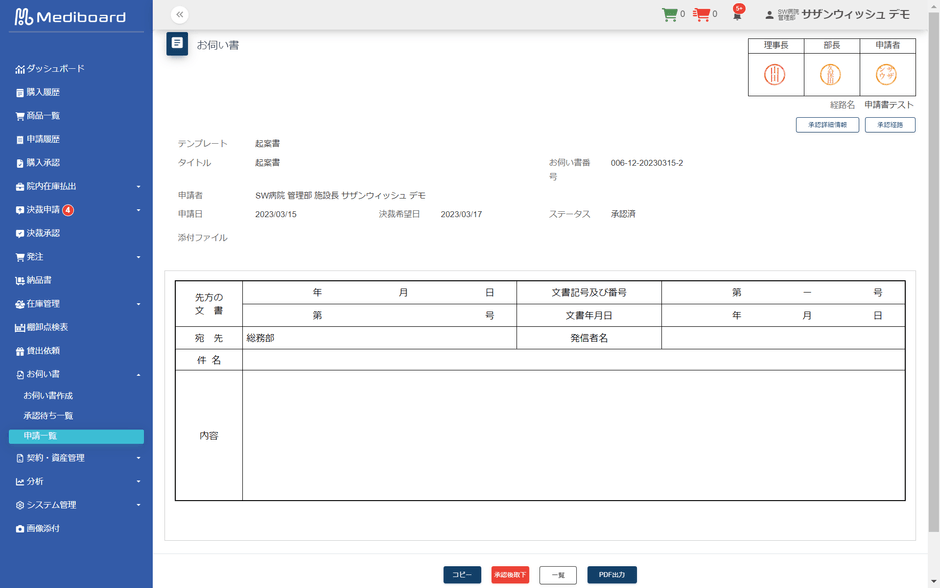Collapse the お伺い書 submenu
Viewport: 940px width, 588px height.
click(43, 373)
